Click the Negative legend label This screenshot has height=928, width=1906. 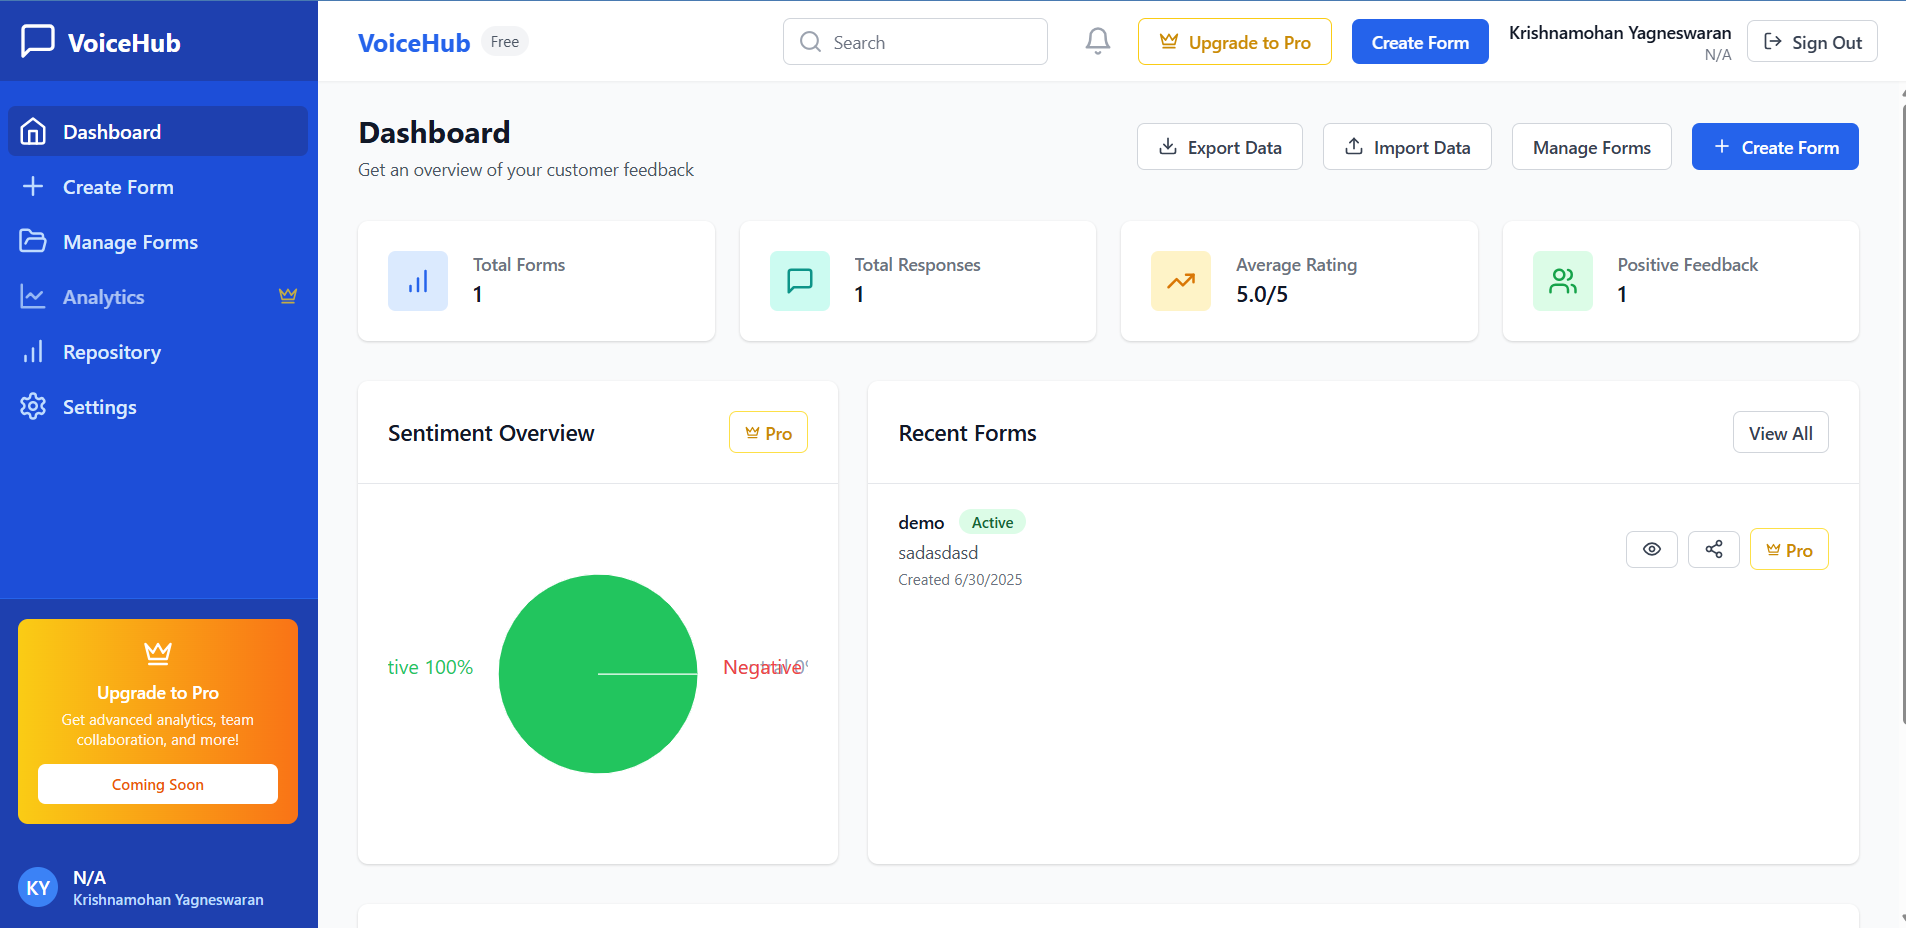[x=763, y=667]
